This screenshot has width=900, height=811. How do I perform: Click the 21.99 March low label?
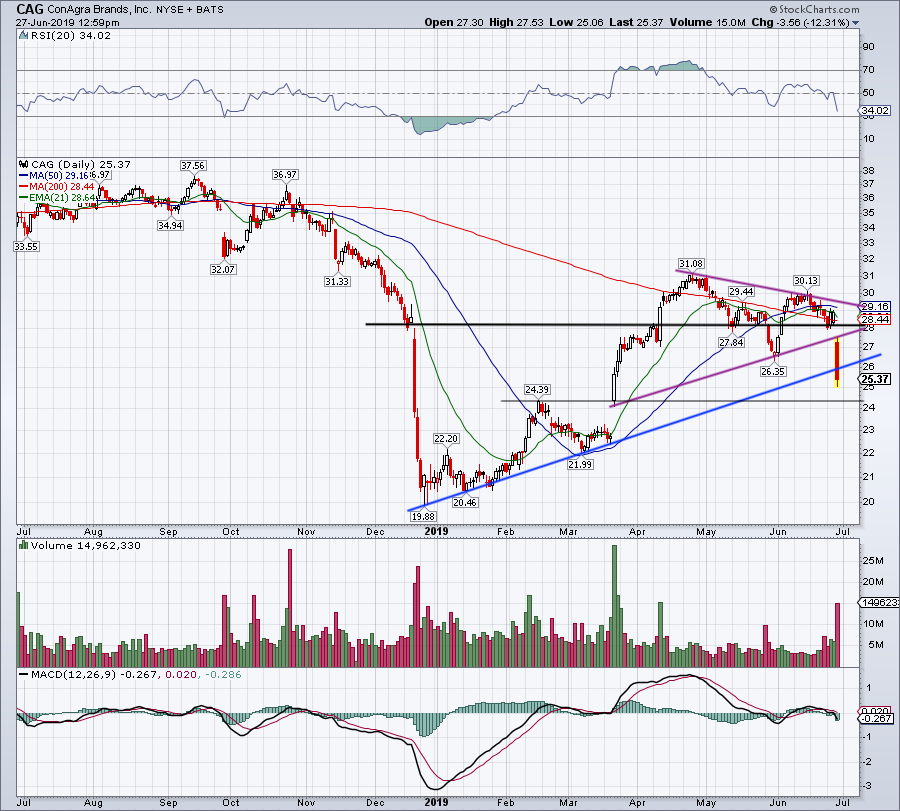580,464
